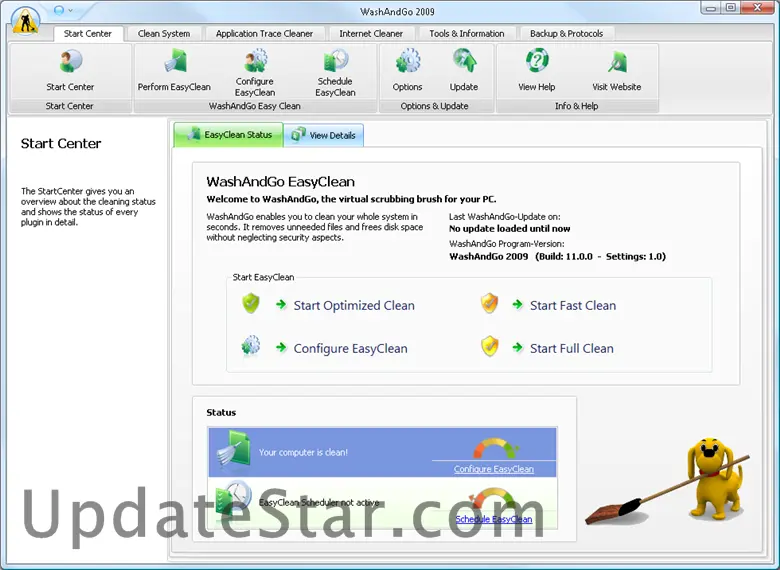The height and width of the screenshot is (570, 780).
Task: Maximize the WashAndGo 2009 window
Action: [x=730, y=8]
